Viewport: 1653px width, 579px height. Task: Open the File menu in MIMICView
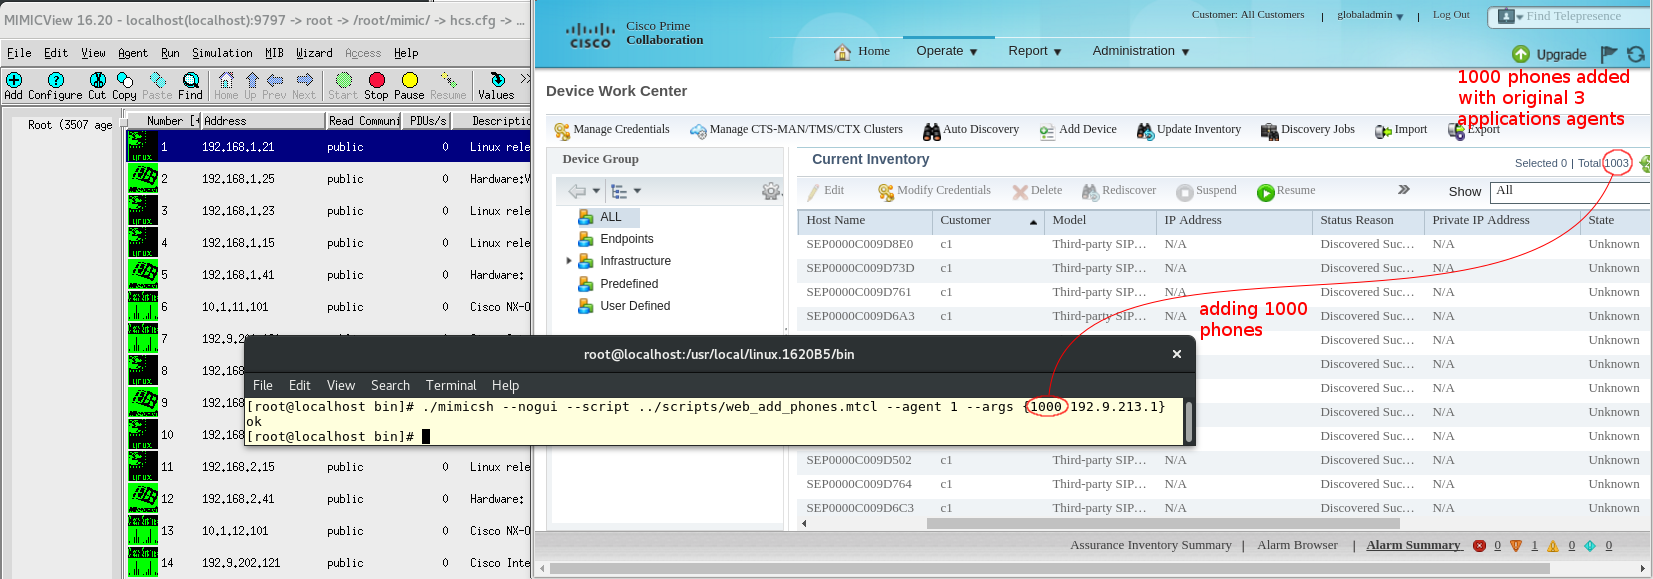19,53
